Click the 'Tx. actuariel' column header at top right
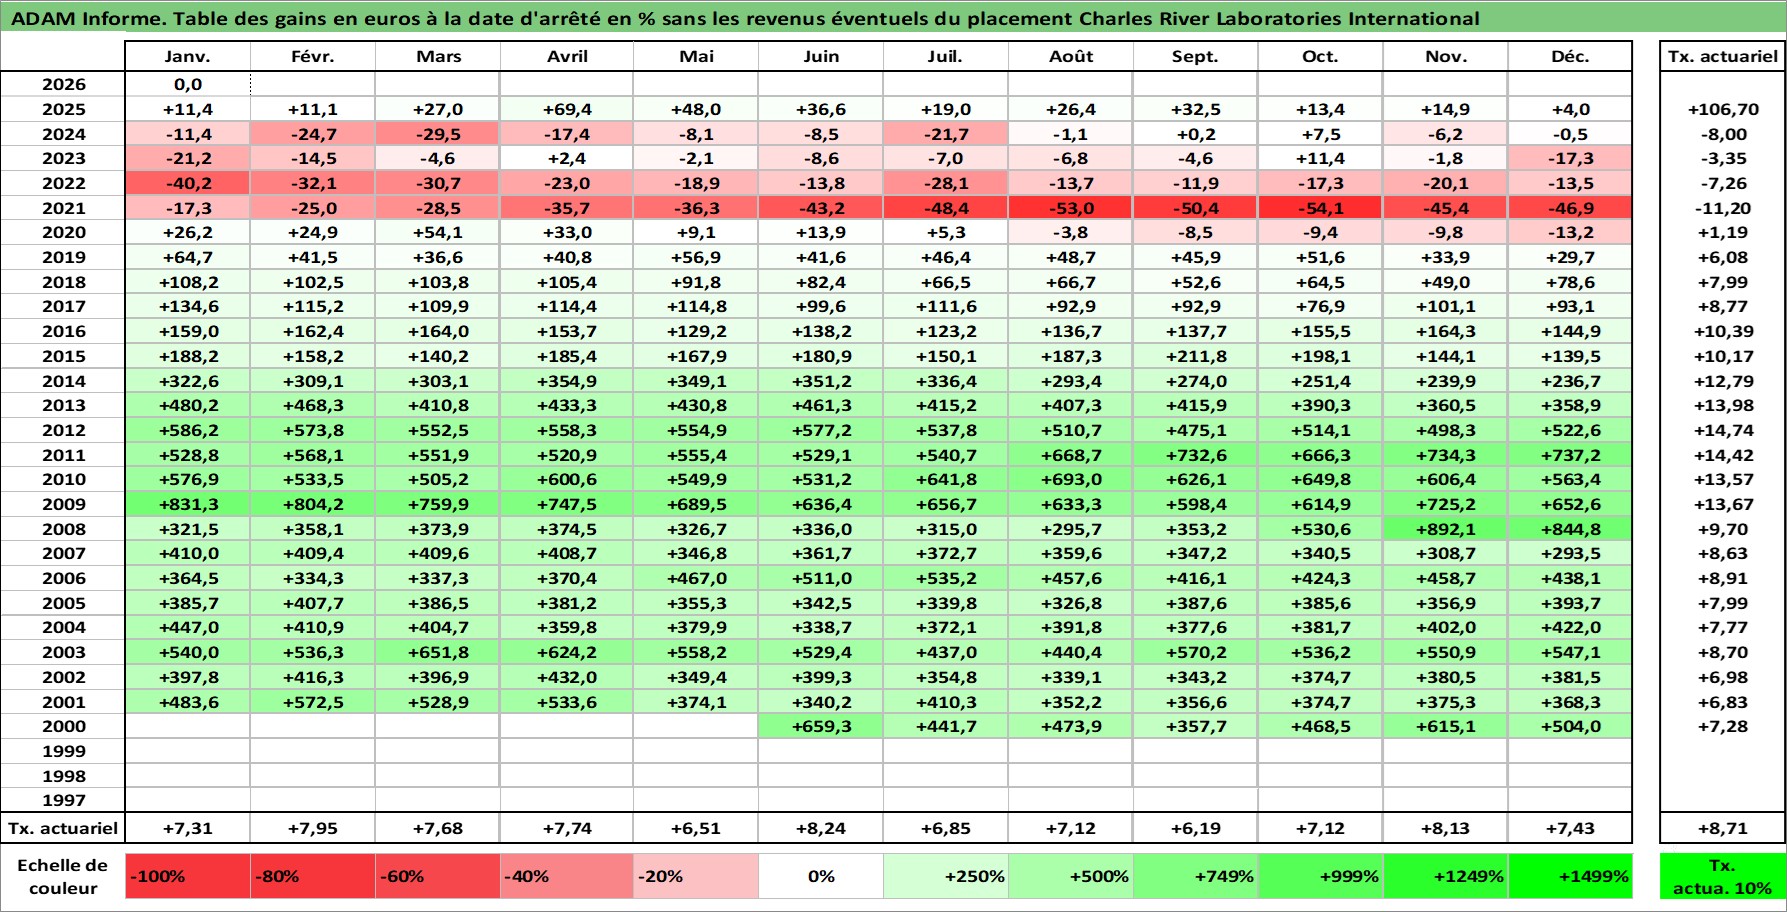Viewport: 1787px width, 912px height. pyautogui.click(x=1723, y=56)
